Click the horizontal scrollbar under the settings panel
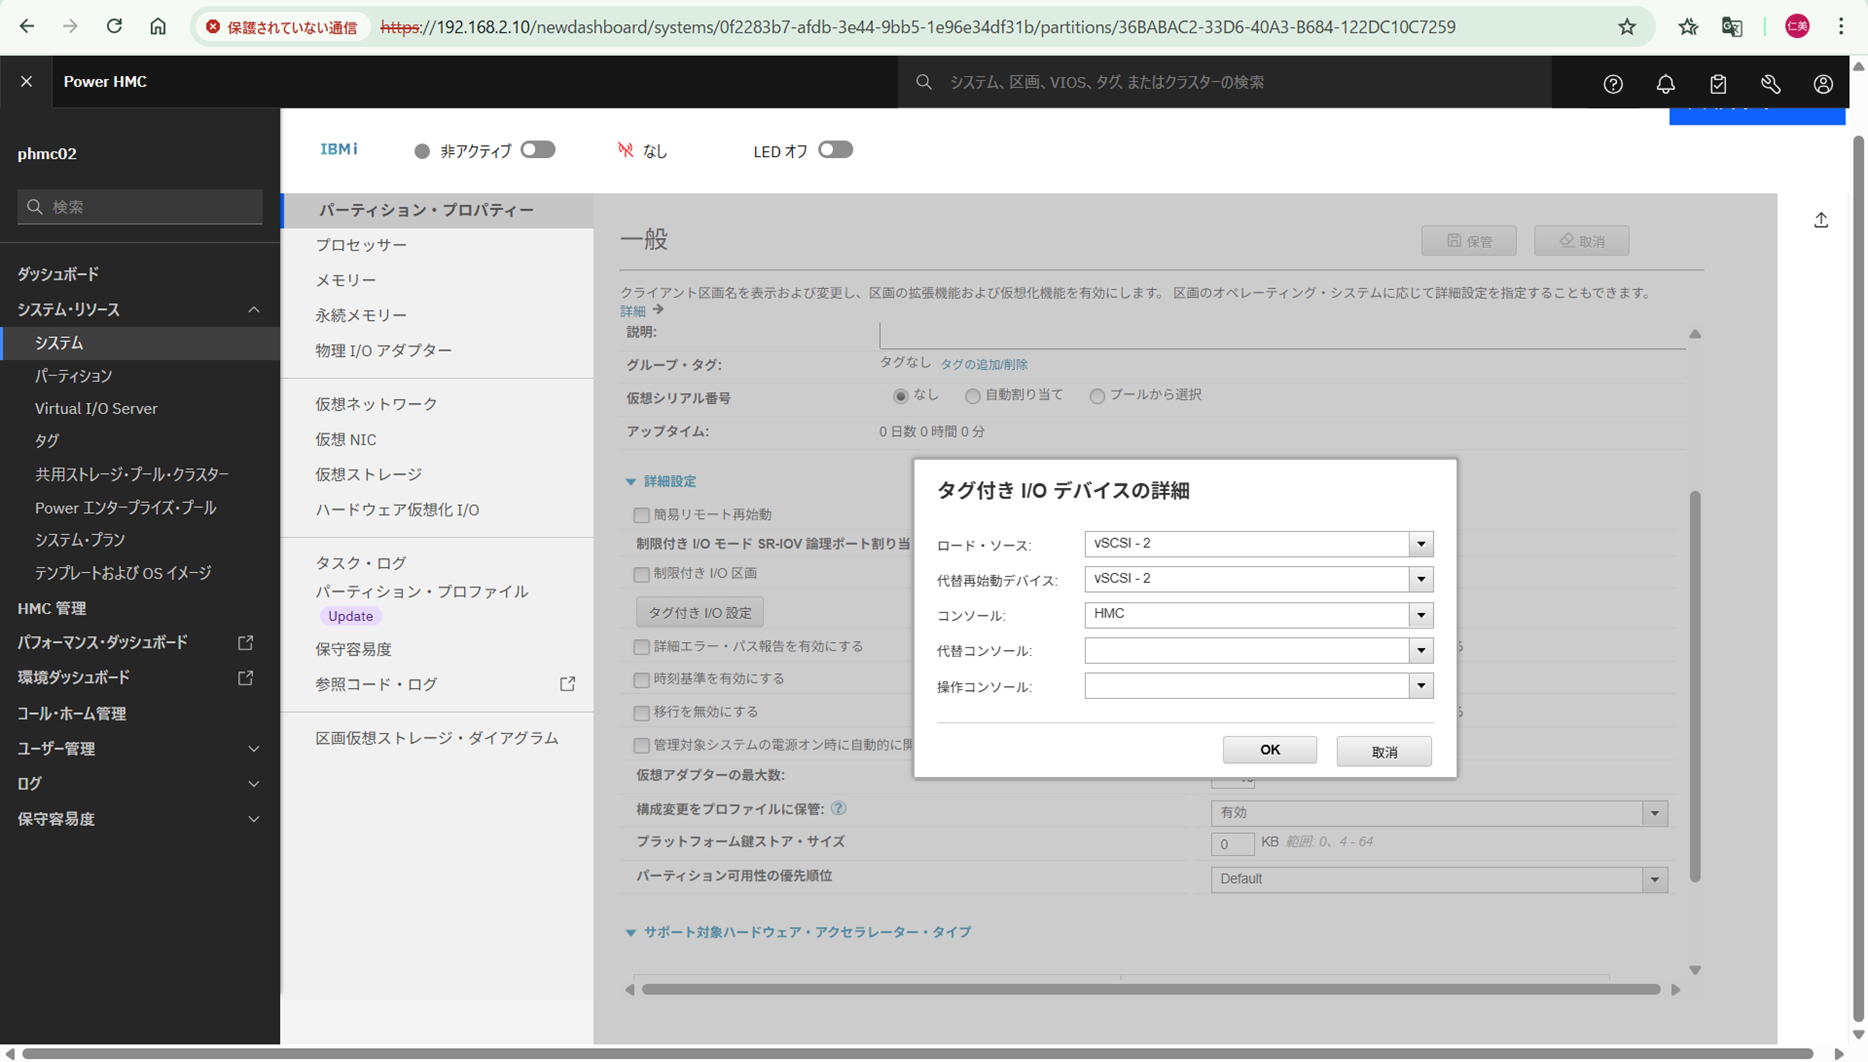1868x1062 pixels. pyautogui.click(x=1151, y=989)
